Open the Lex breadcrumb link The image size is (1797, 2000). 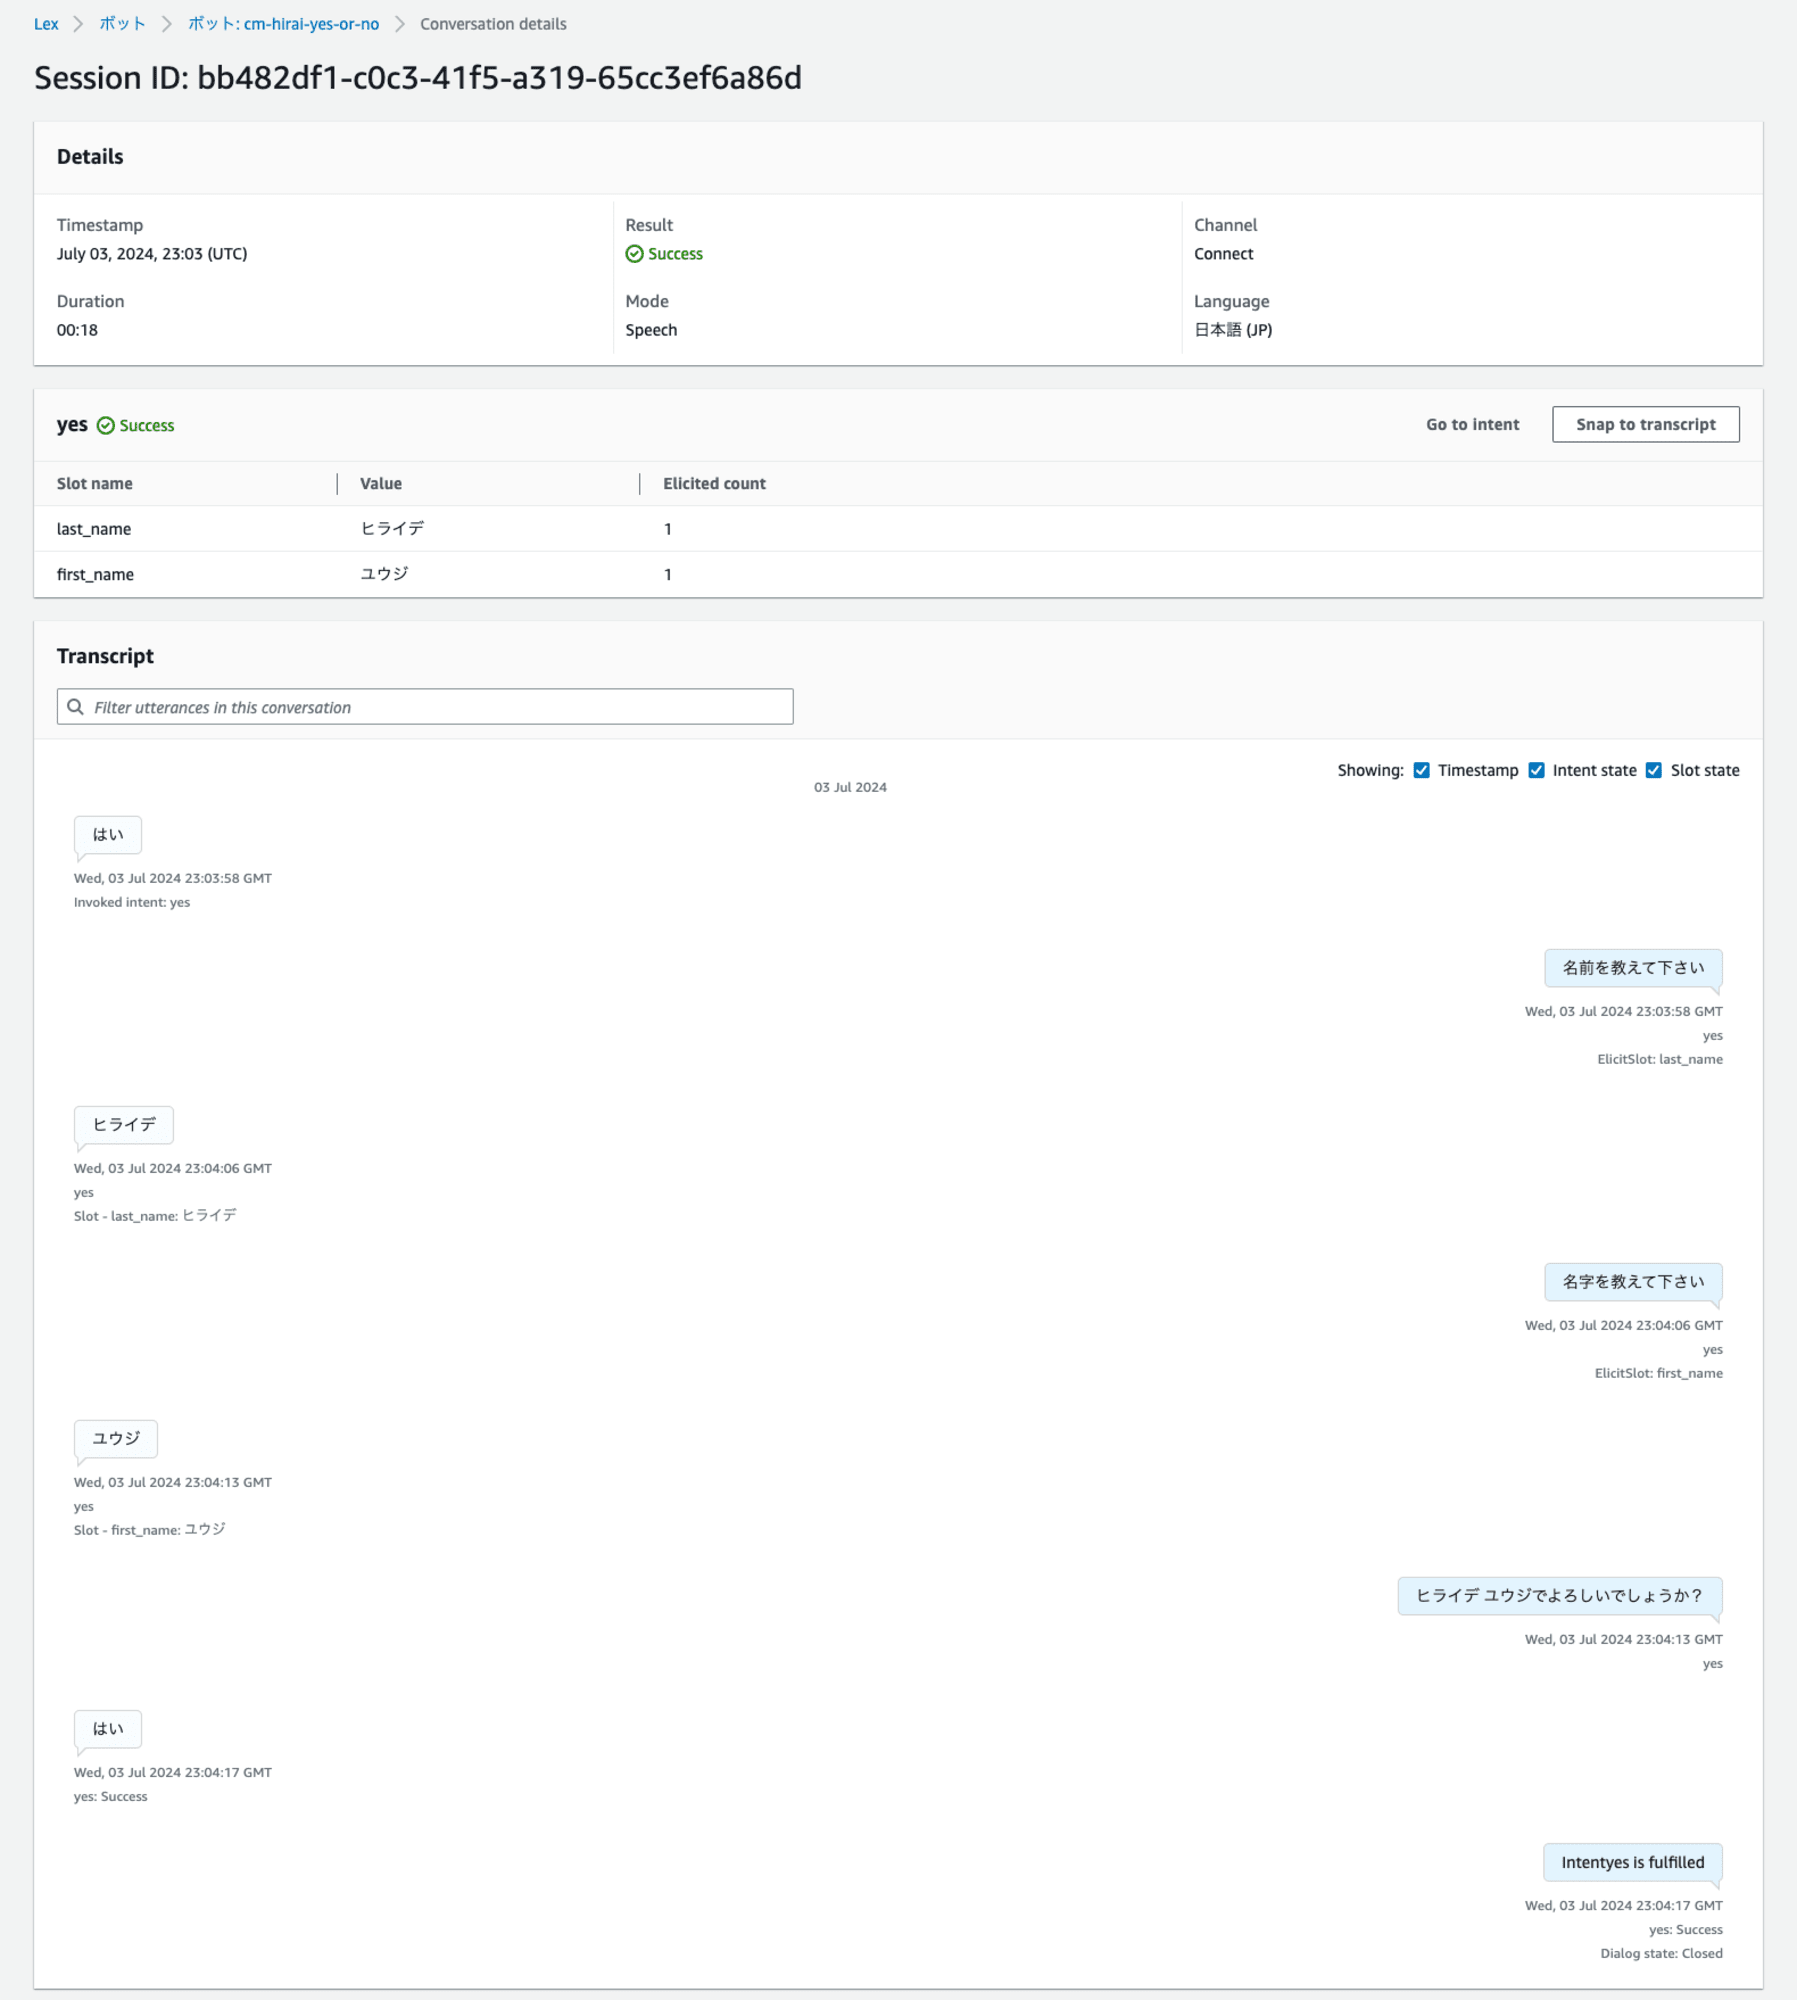[x=46, y=24]
